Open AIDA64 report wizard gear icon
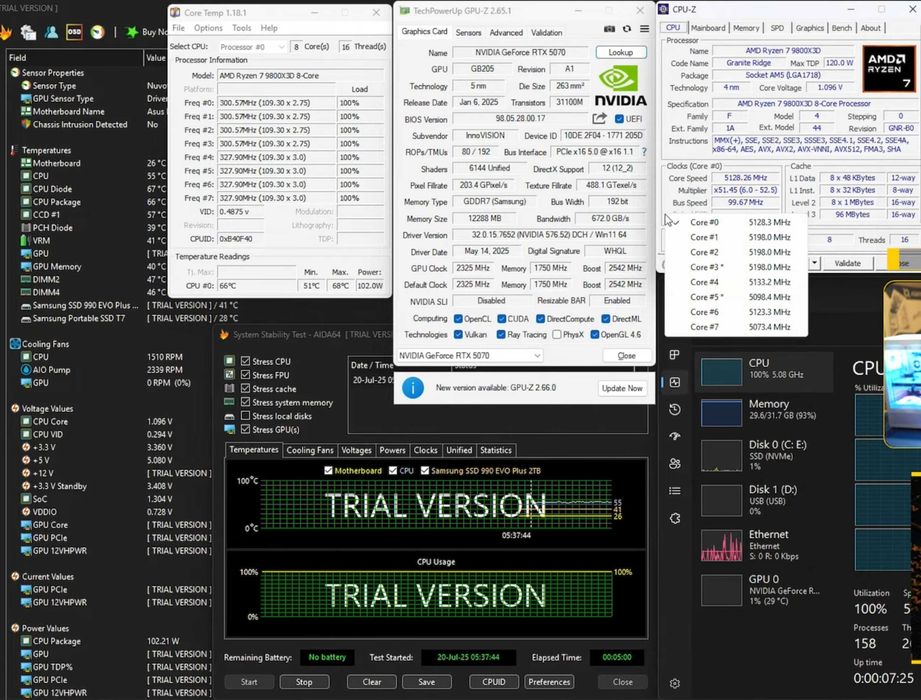Viewport: 921px width, 700px height. click(28, 32)
